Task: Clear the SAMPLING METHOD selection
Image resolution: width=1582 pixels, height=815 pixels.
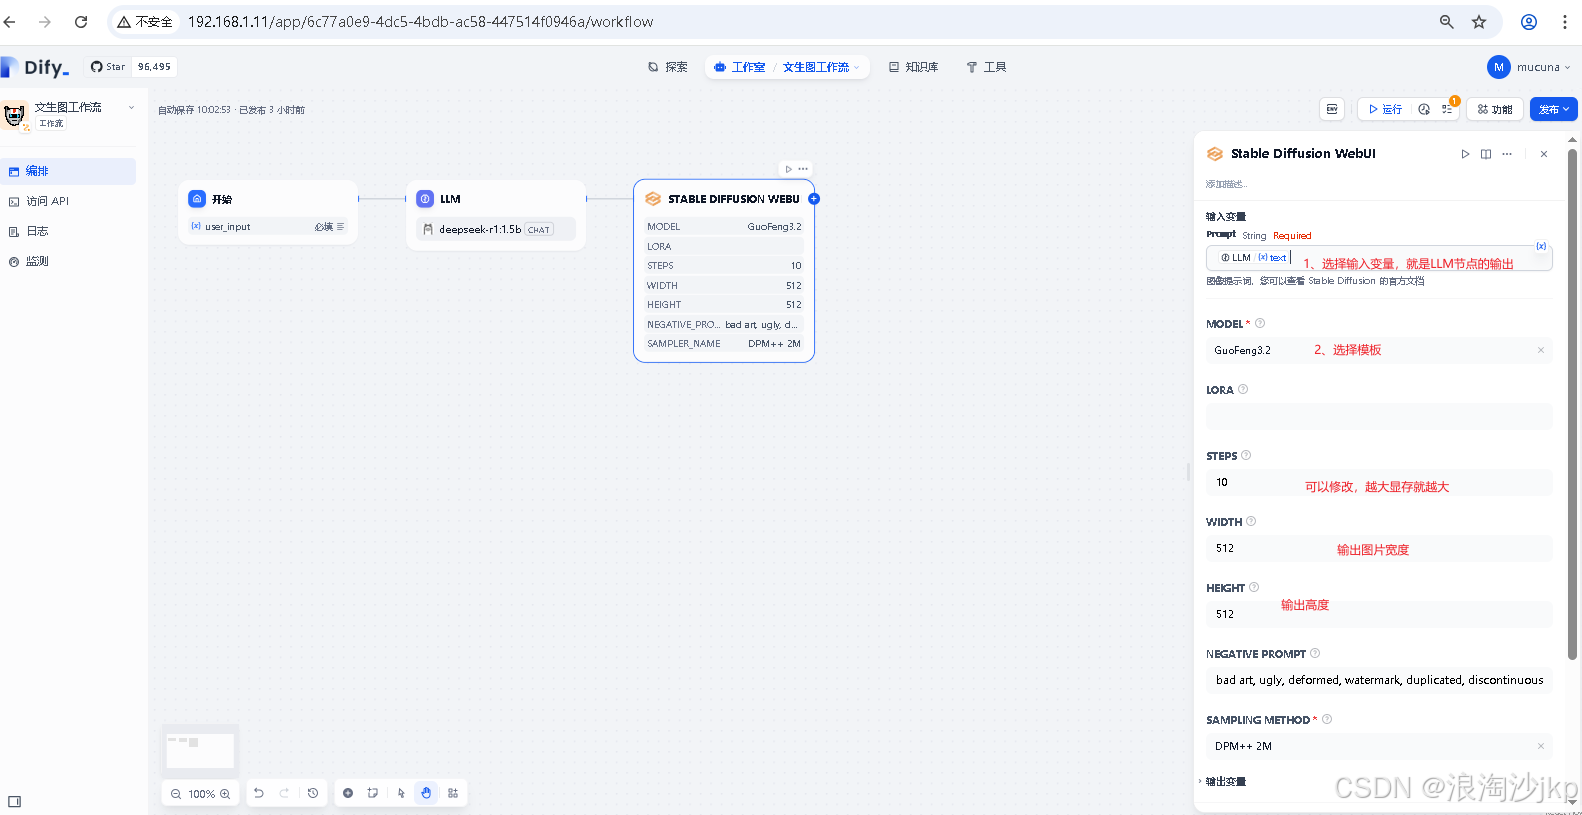Action: 1541,746
